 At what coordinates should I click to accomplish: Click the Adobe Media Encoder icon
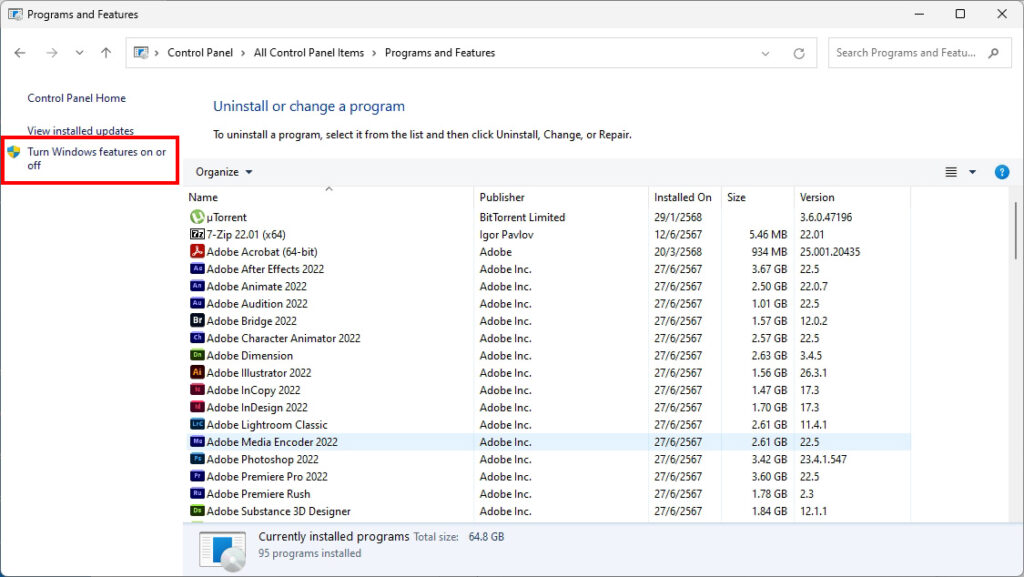[x=197, y=441]
